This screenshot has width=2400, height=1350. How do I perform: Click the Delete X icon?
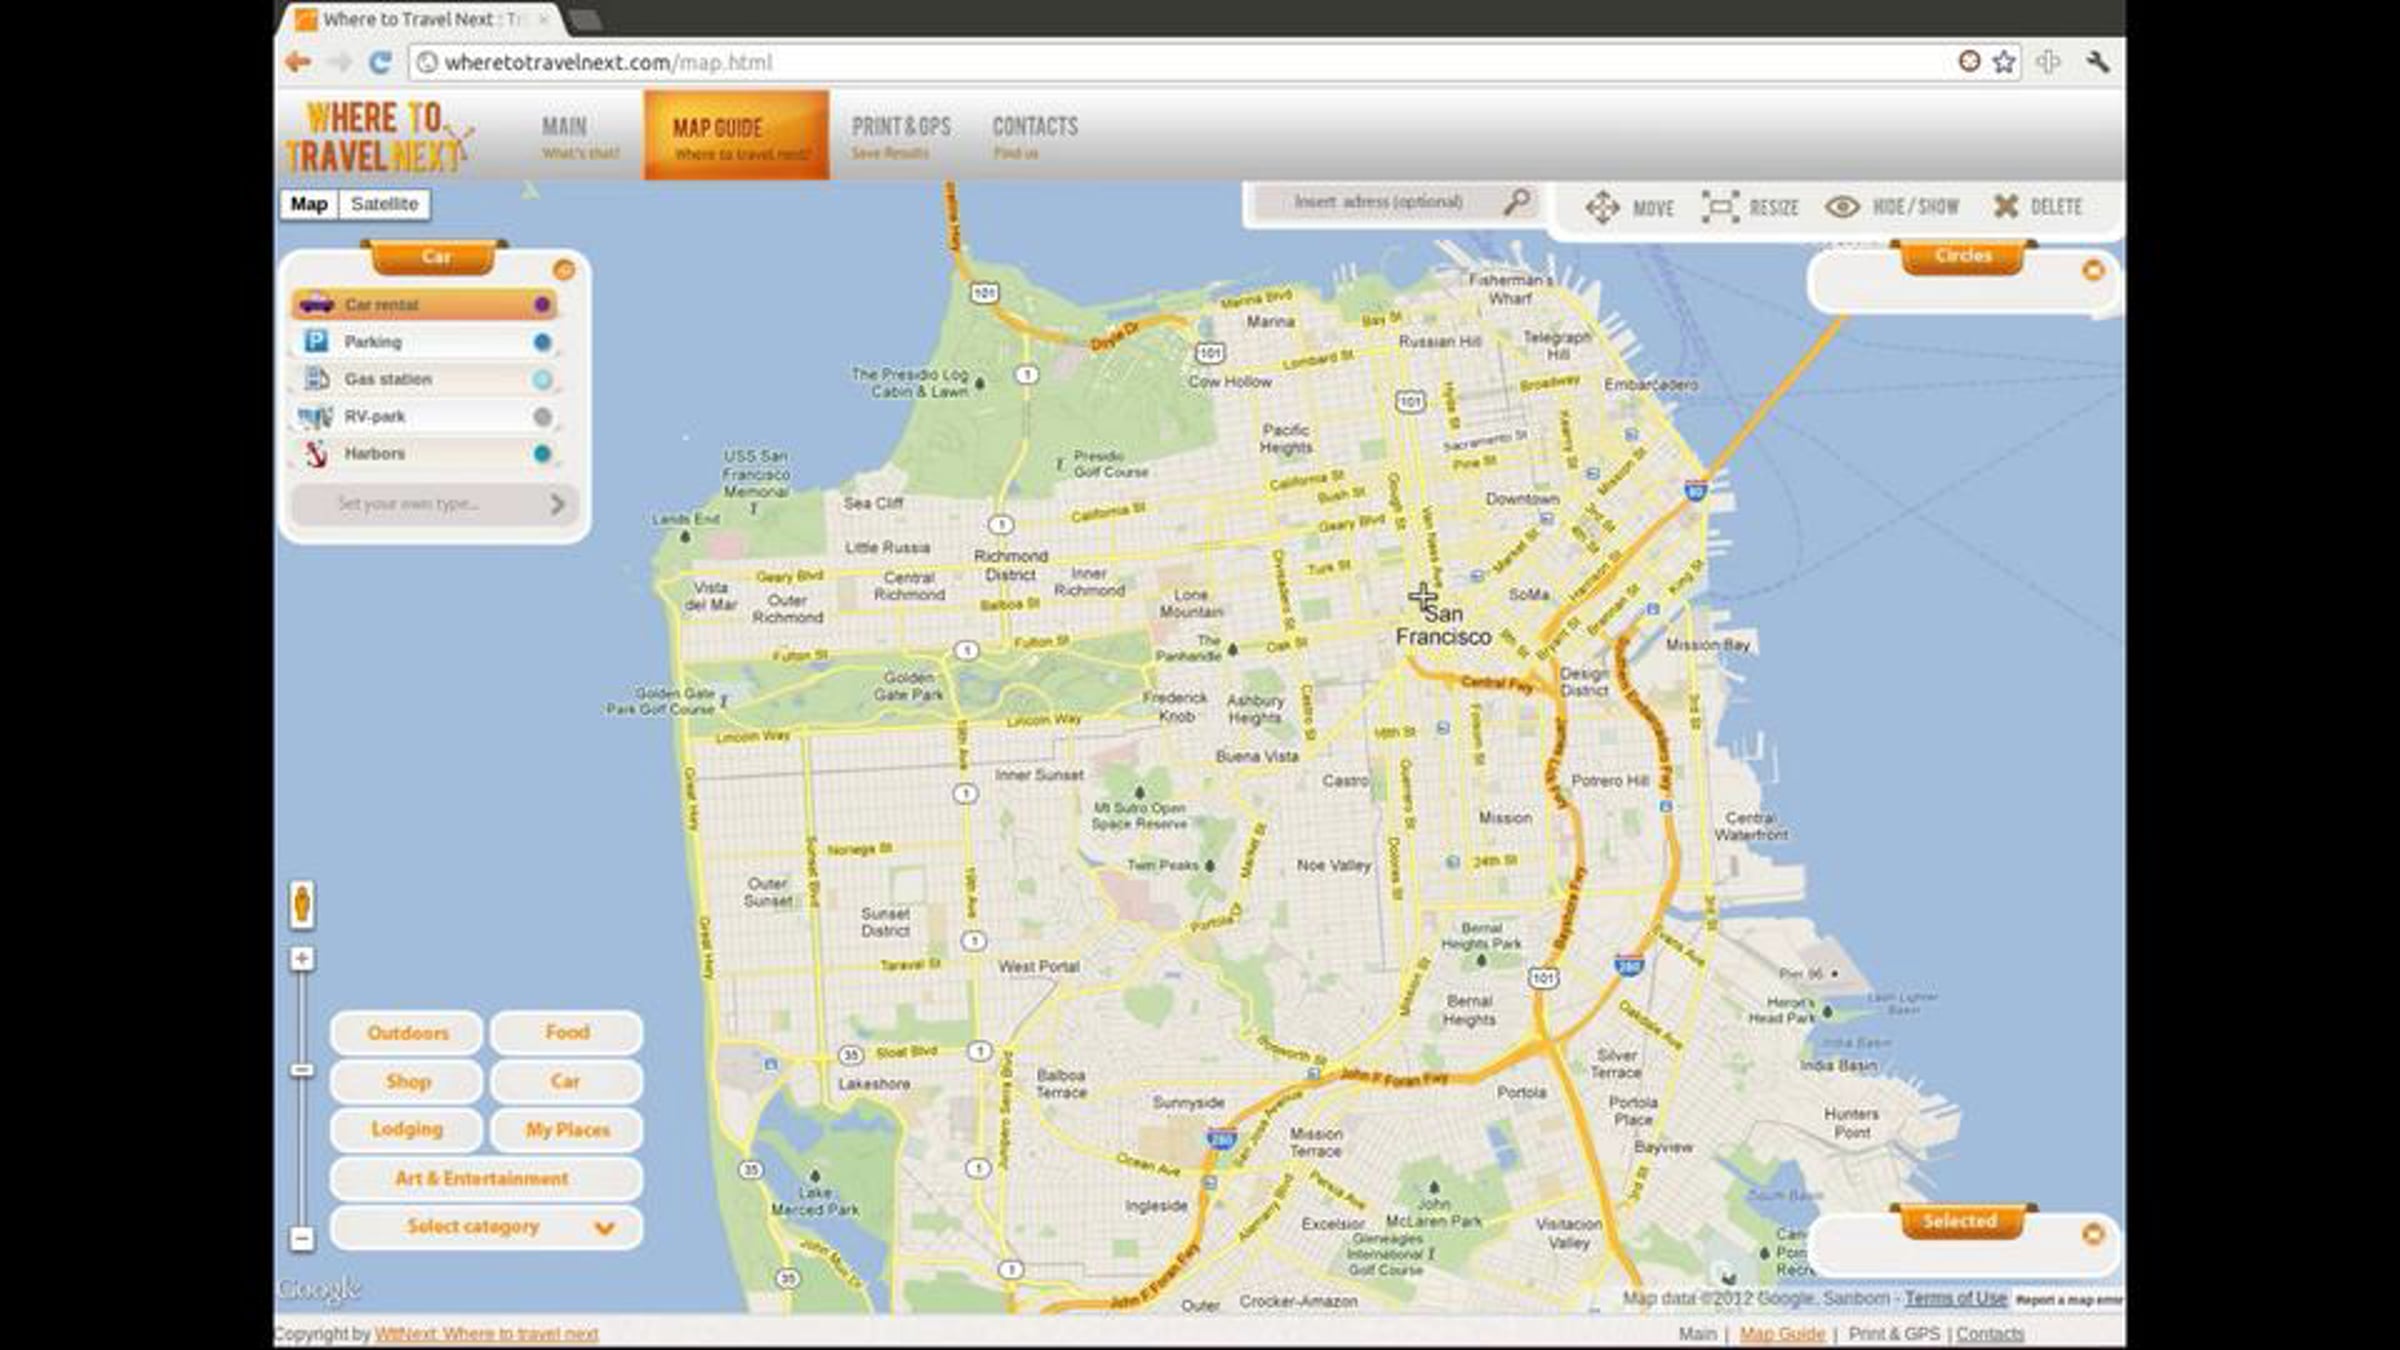[x=2005, y=206]
